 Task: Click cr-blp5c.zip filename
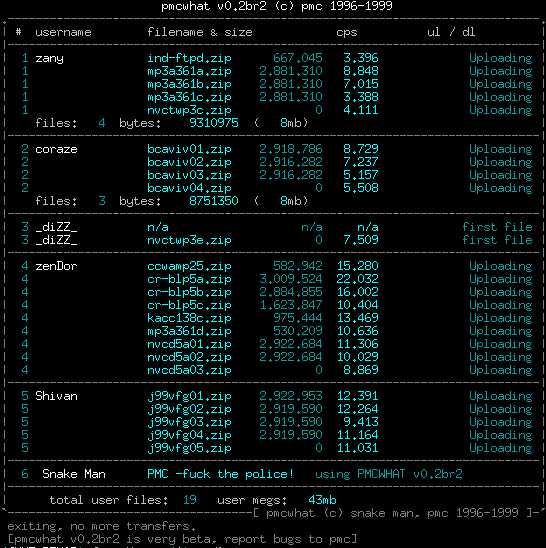[189, 305]
